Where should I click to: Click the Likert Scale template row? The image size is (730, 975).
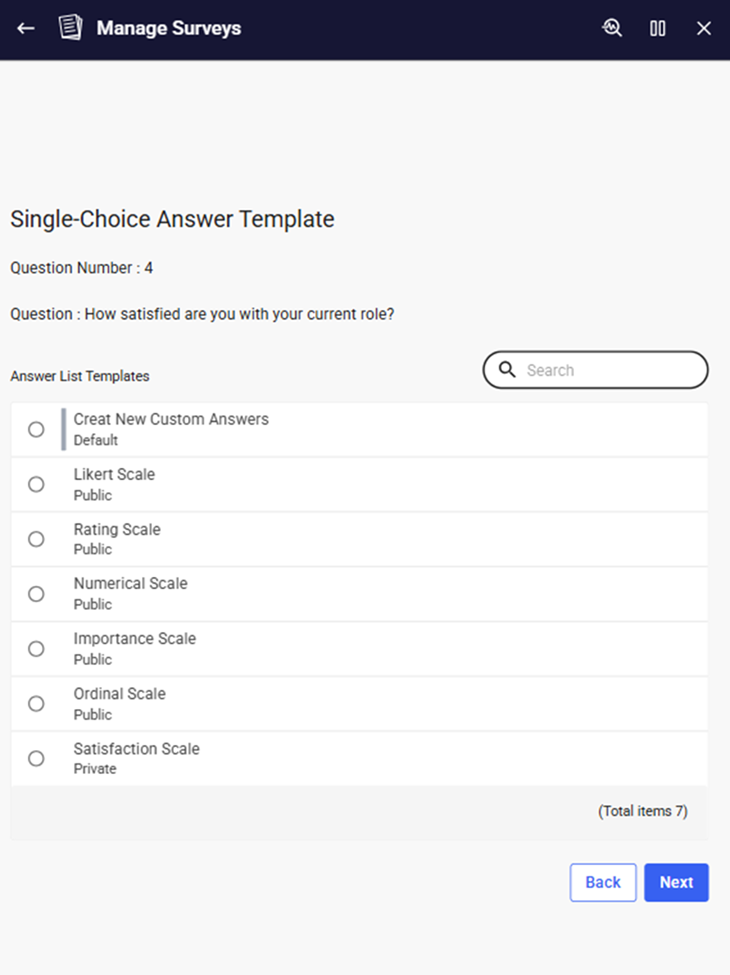coord(360,484)
